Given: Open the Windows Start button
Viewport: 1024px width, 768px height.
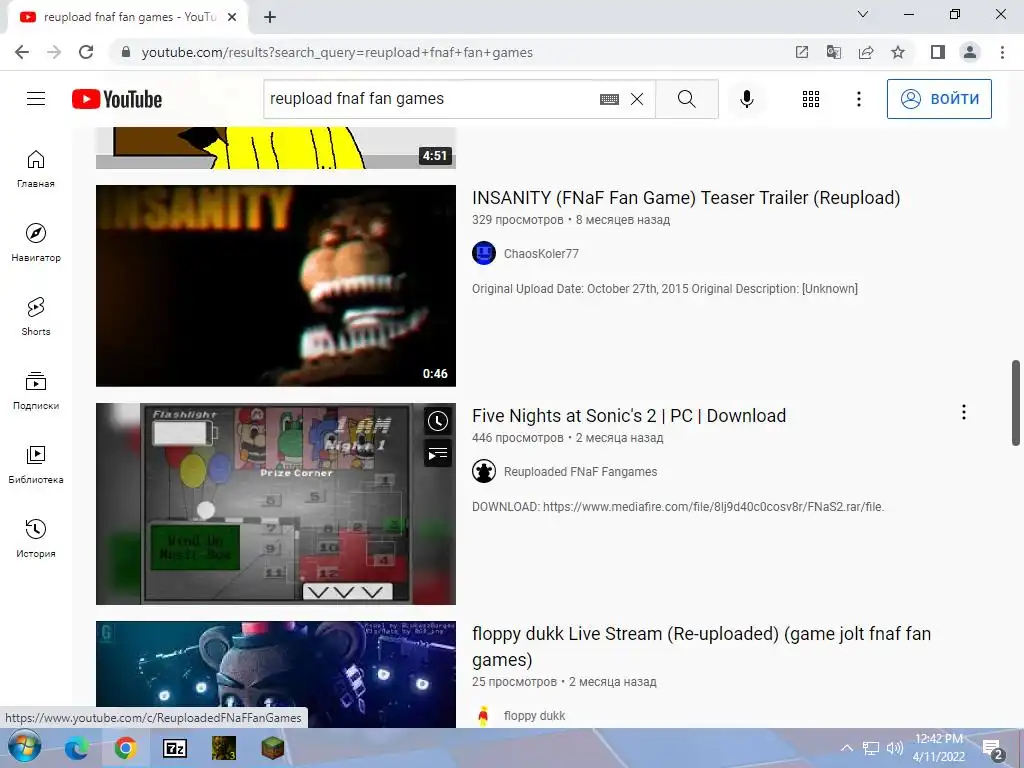Looking at the screenshot, I should (24, 748).
